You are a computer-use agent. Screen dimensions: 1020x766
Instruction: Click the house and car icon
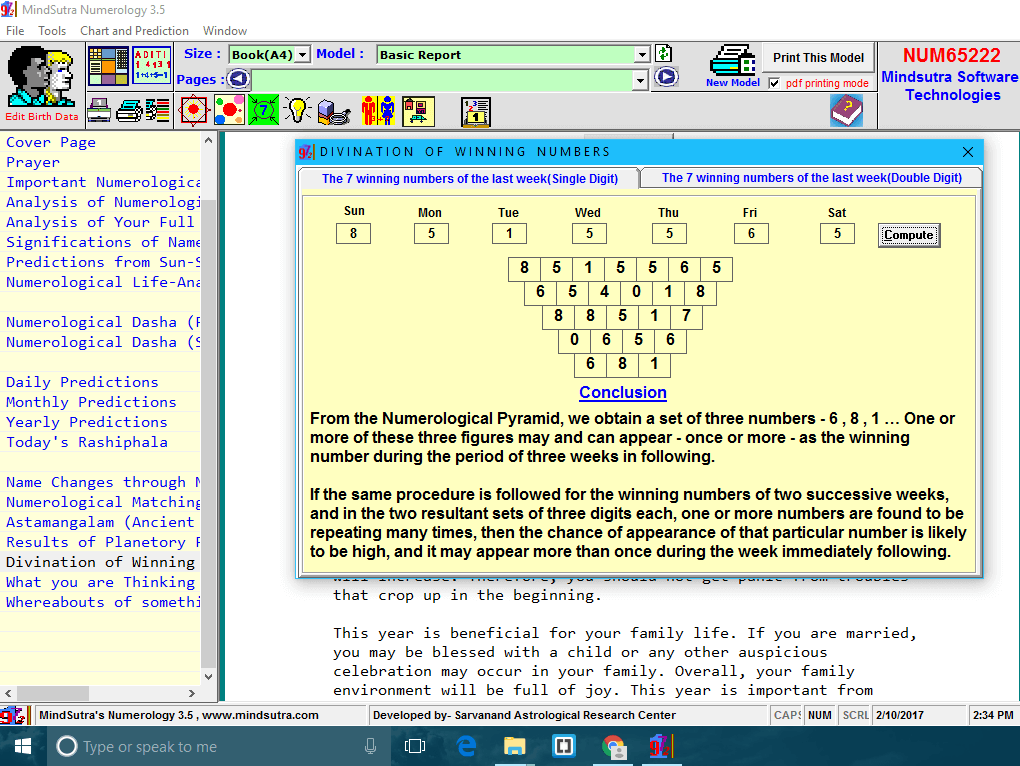[418, 111]
